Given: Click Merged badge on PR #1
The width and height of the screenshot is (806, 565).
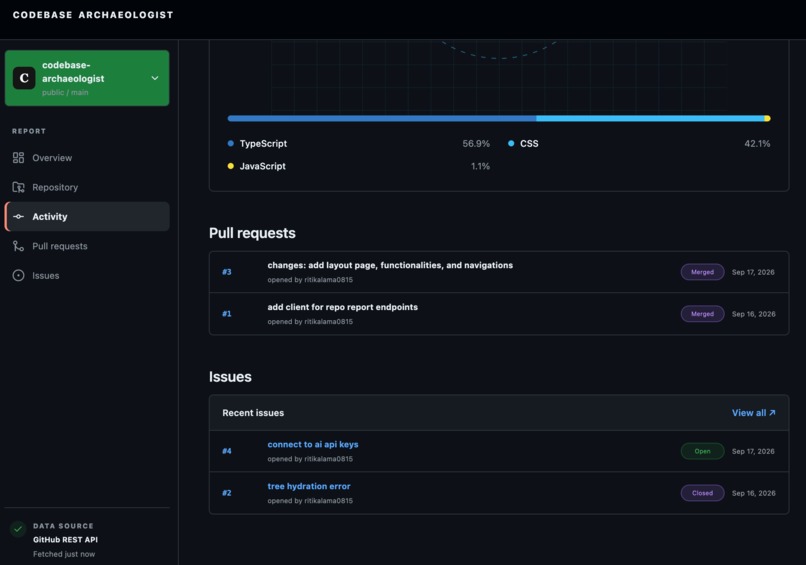Looking at the screenshot, I should pos(703,314).
